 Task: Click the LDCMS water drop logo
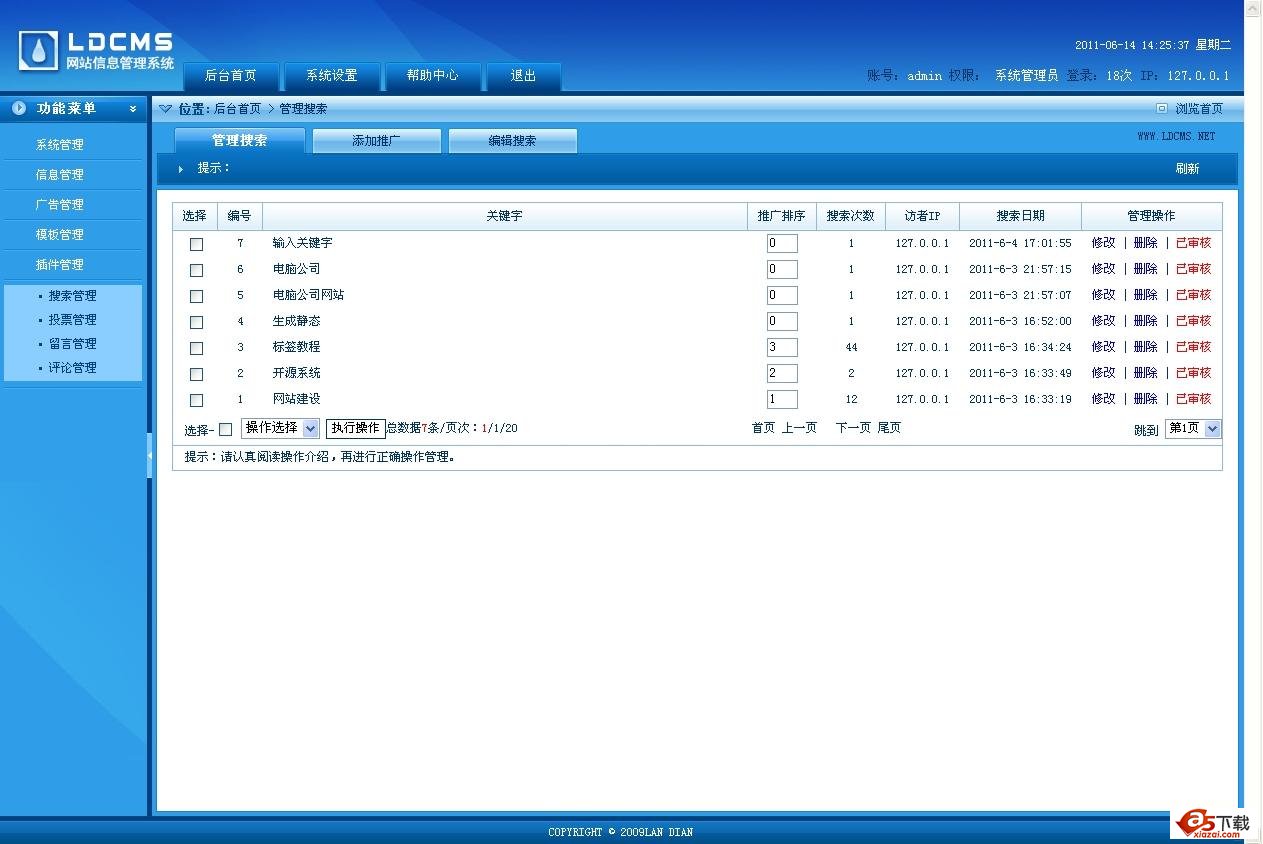38,50
